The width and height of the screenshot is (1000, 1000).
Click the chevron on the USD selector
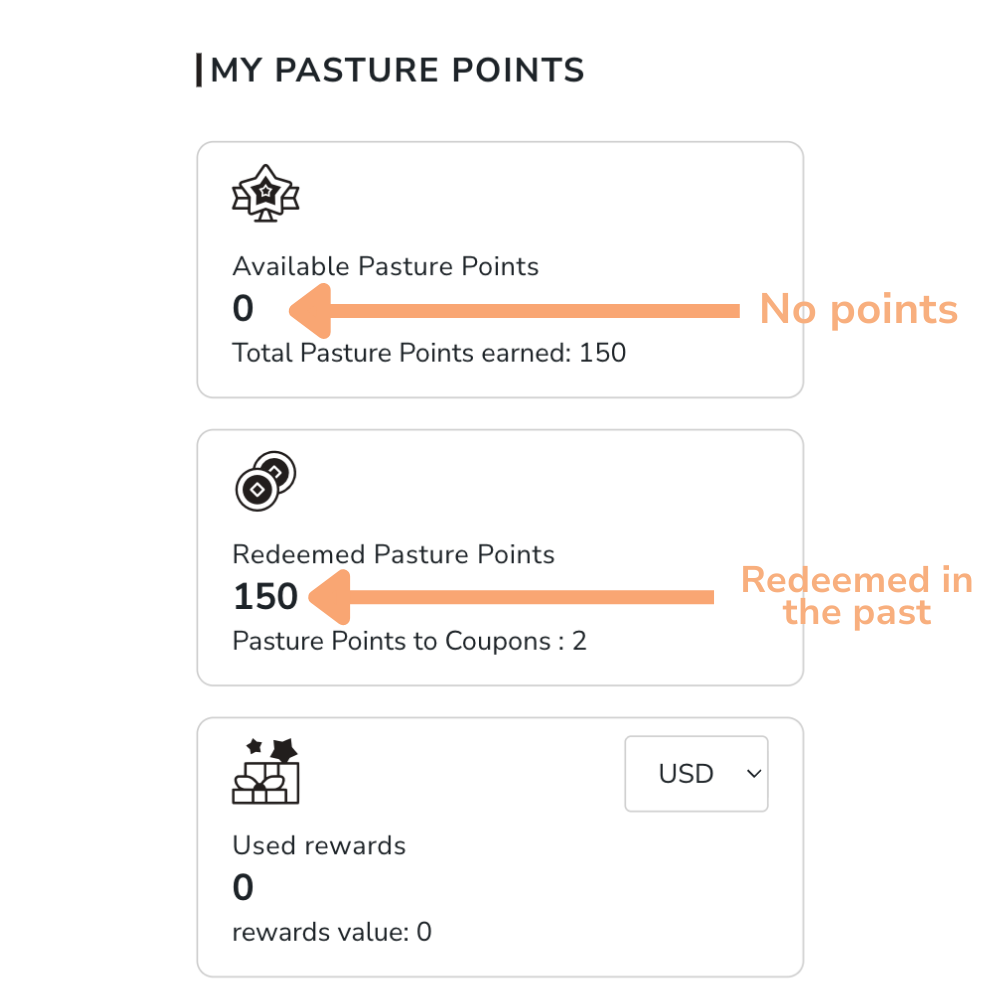click(x=754, y=774)
